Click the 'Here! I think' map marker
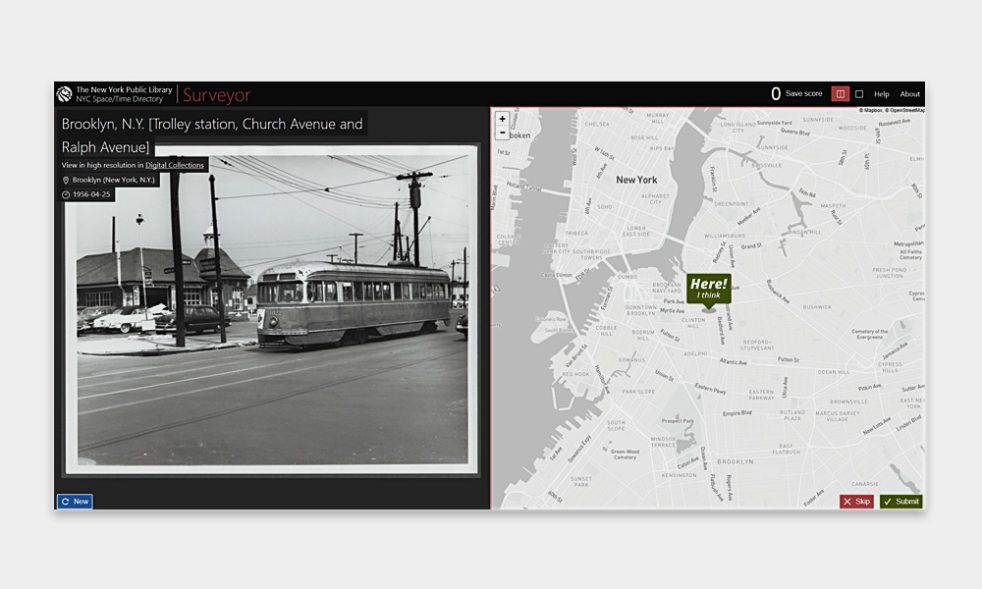Screen dimensions: 982x589 (x=708, y=288)
